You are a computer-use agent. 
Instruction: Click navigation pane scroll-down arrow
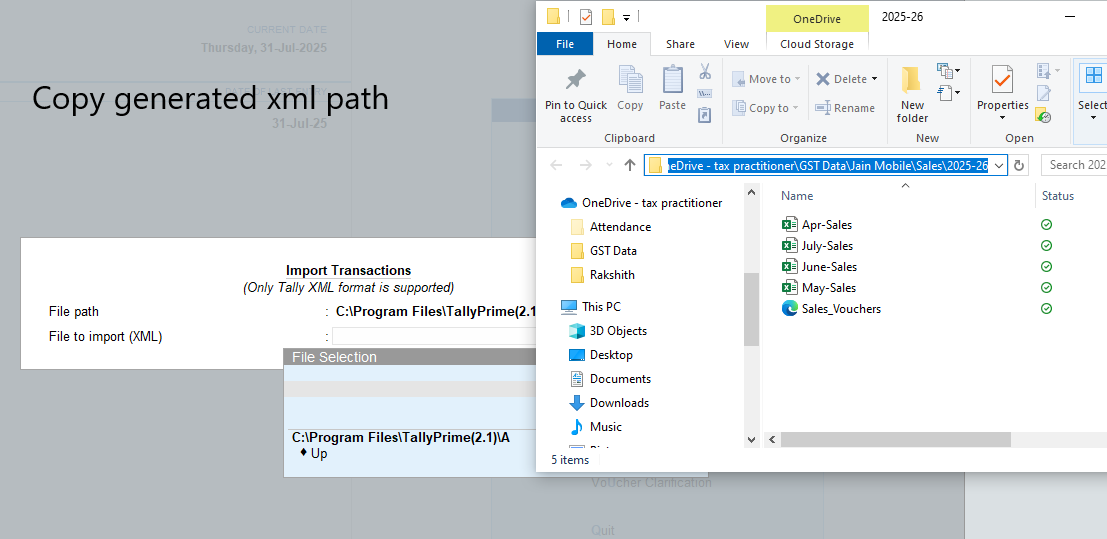(751, 439)
